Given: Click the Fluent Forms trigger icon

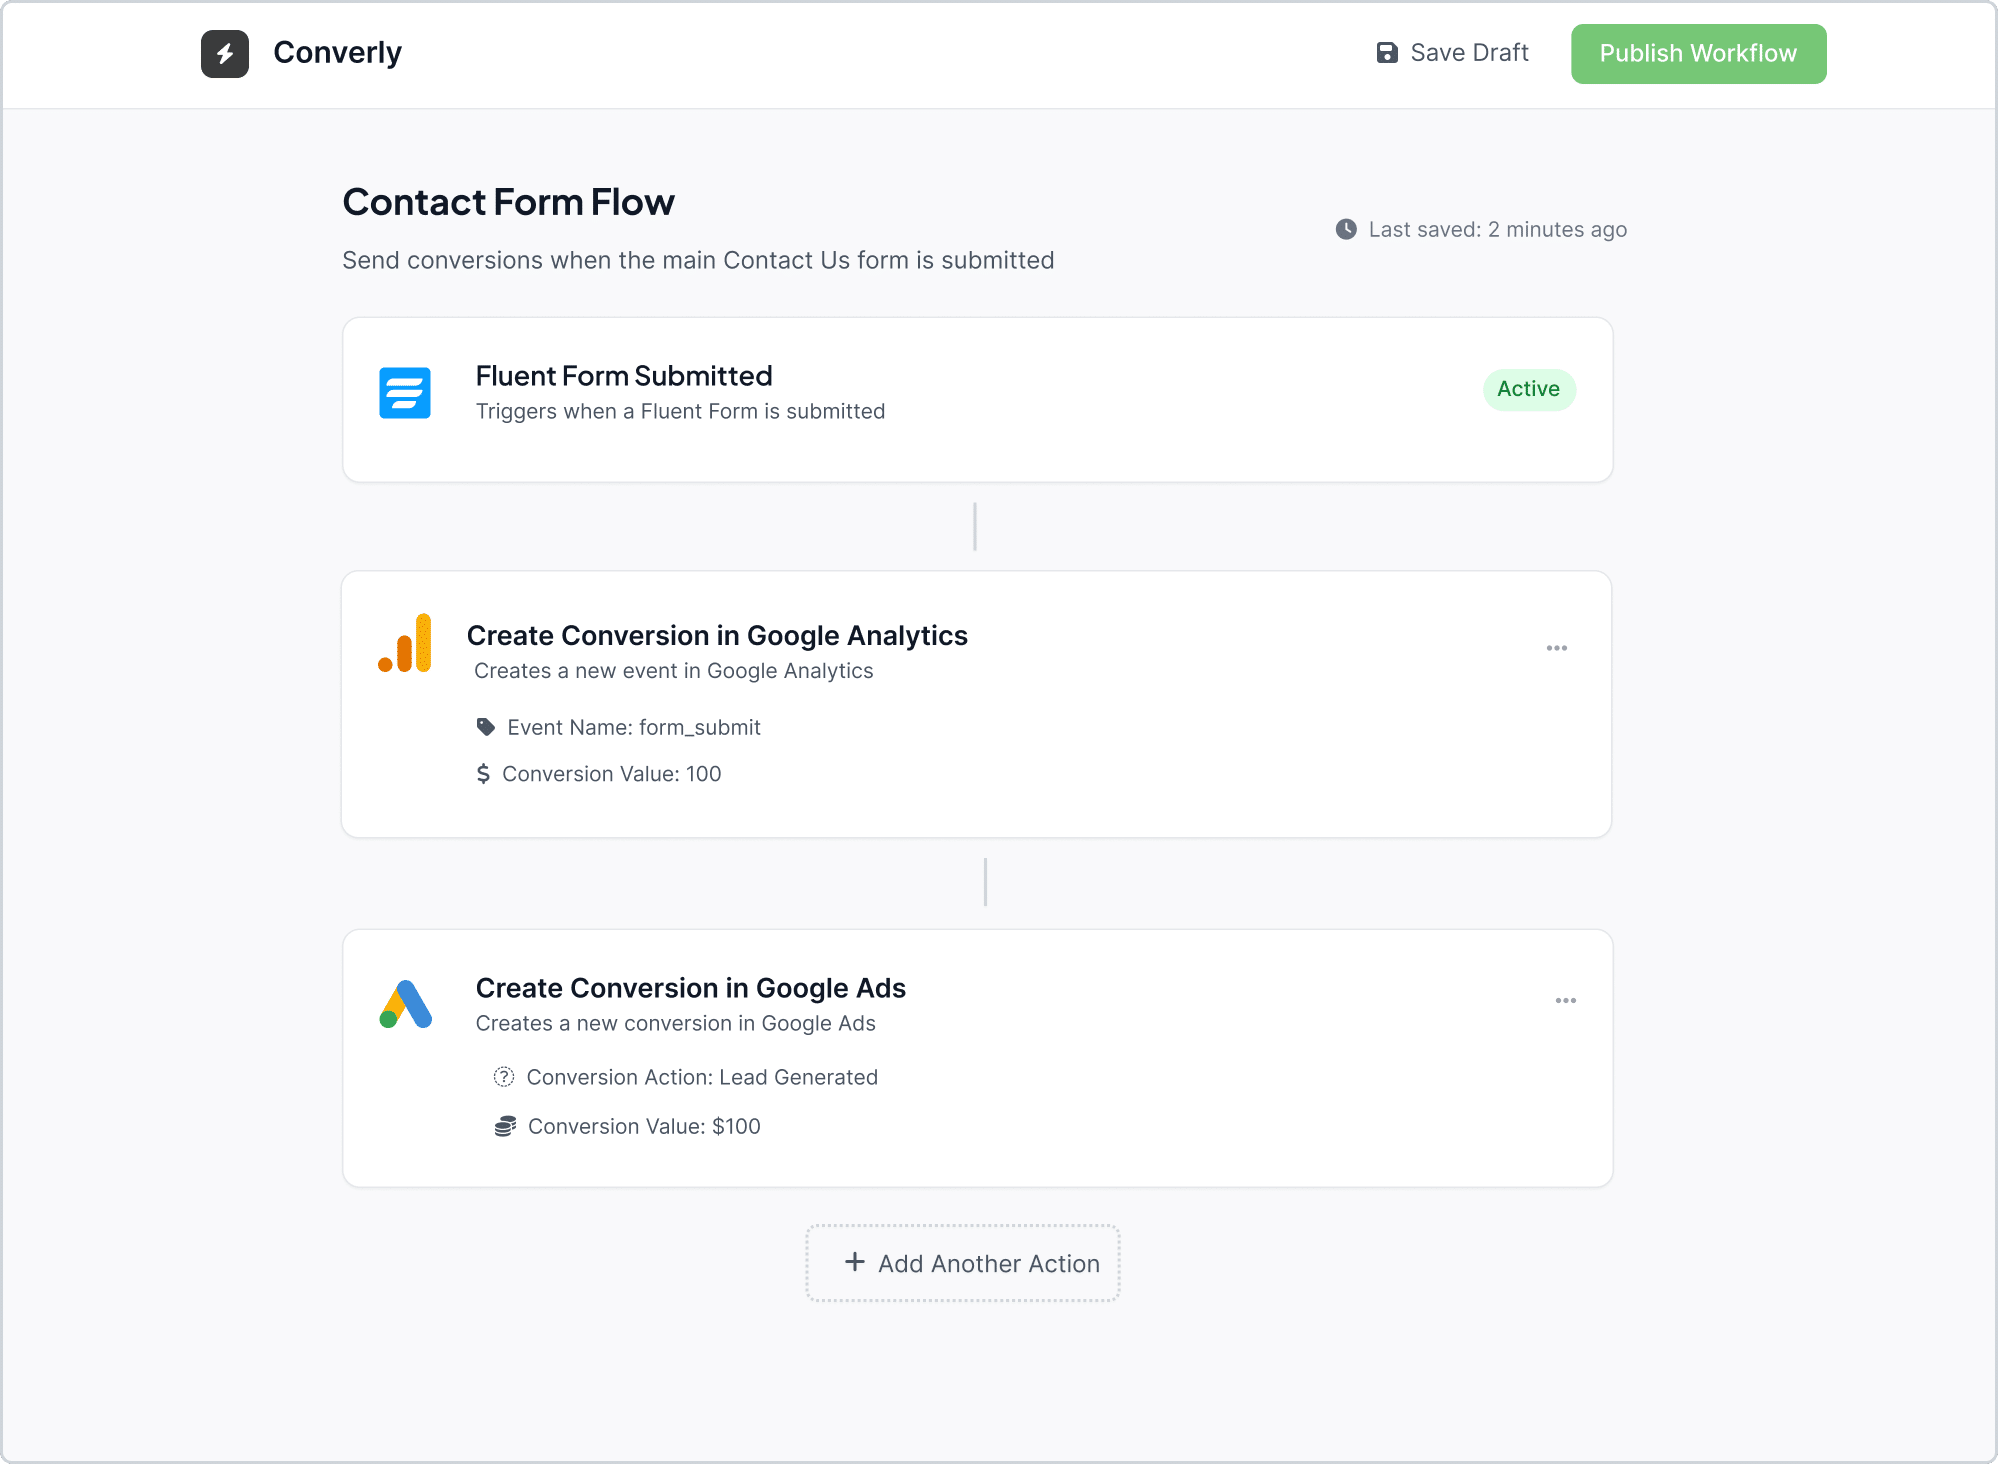Looking at the screenshot, I should click(405, 392).
